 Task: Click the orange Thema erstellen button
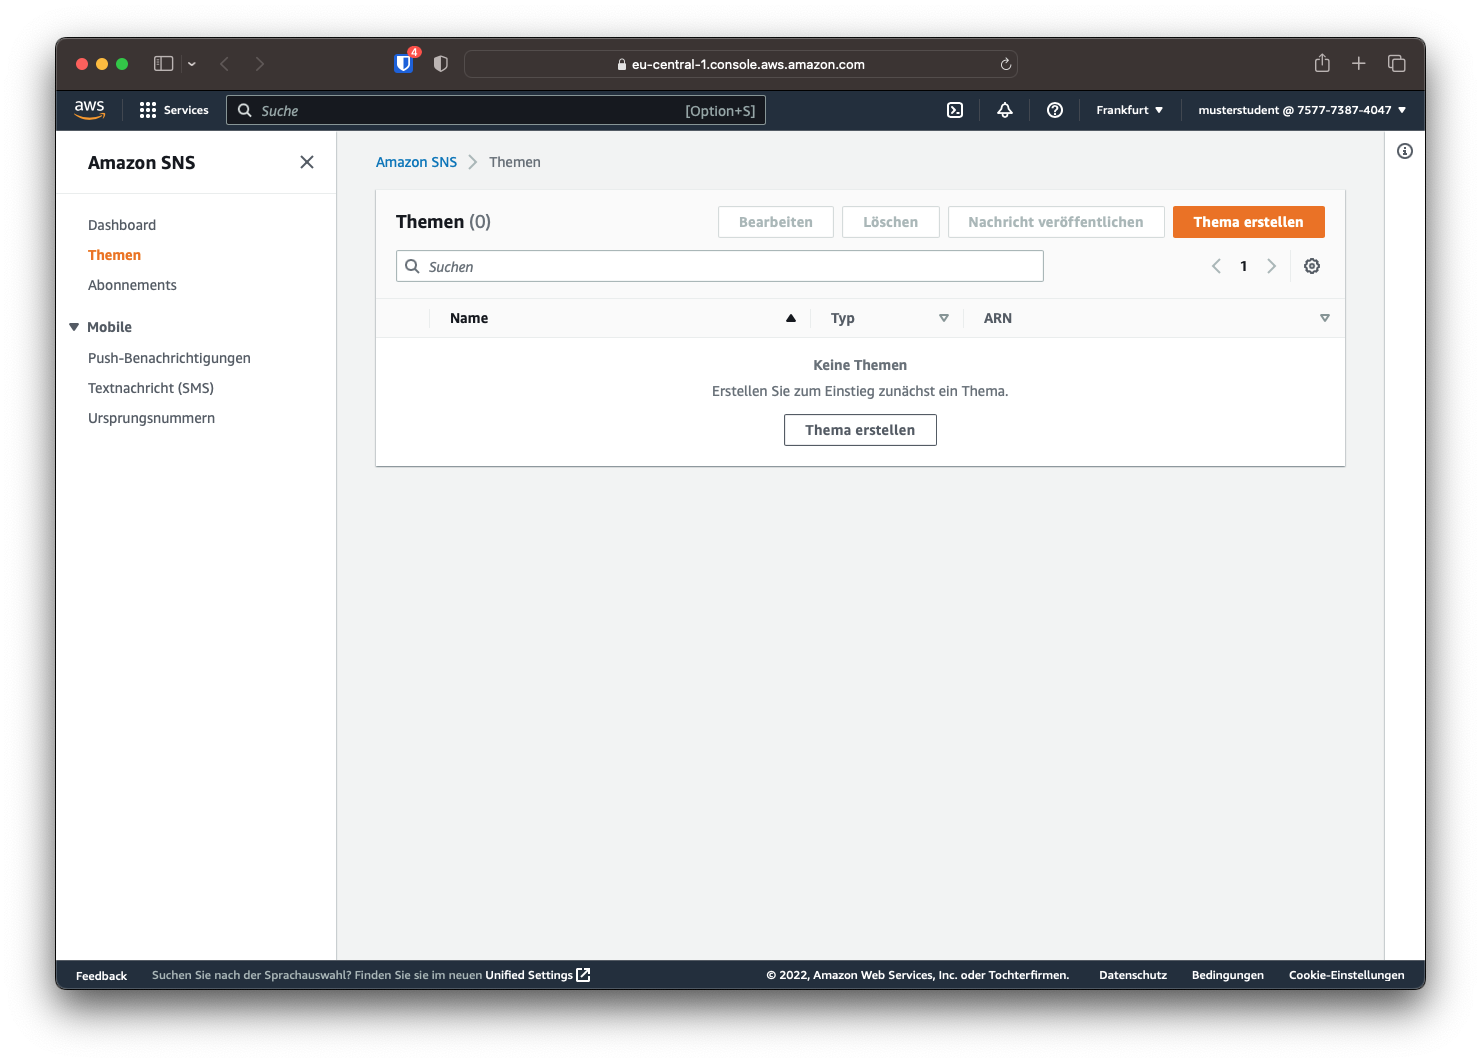(1248, 222)
